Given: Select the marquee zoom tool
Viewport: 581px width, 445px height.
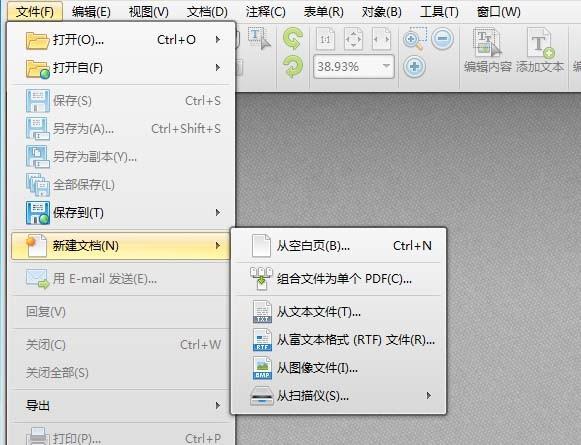Looking at the screenshot, I should click(415, 39).
